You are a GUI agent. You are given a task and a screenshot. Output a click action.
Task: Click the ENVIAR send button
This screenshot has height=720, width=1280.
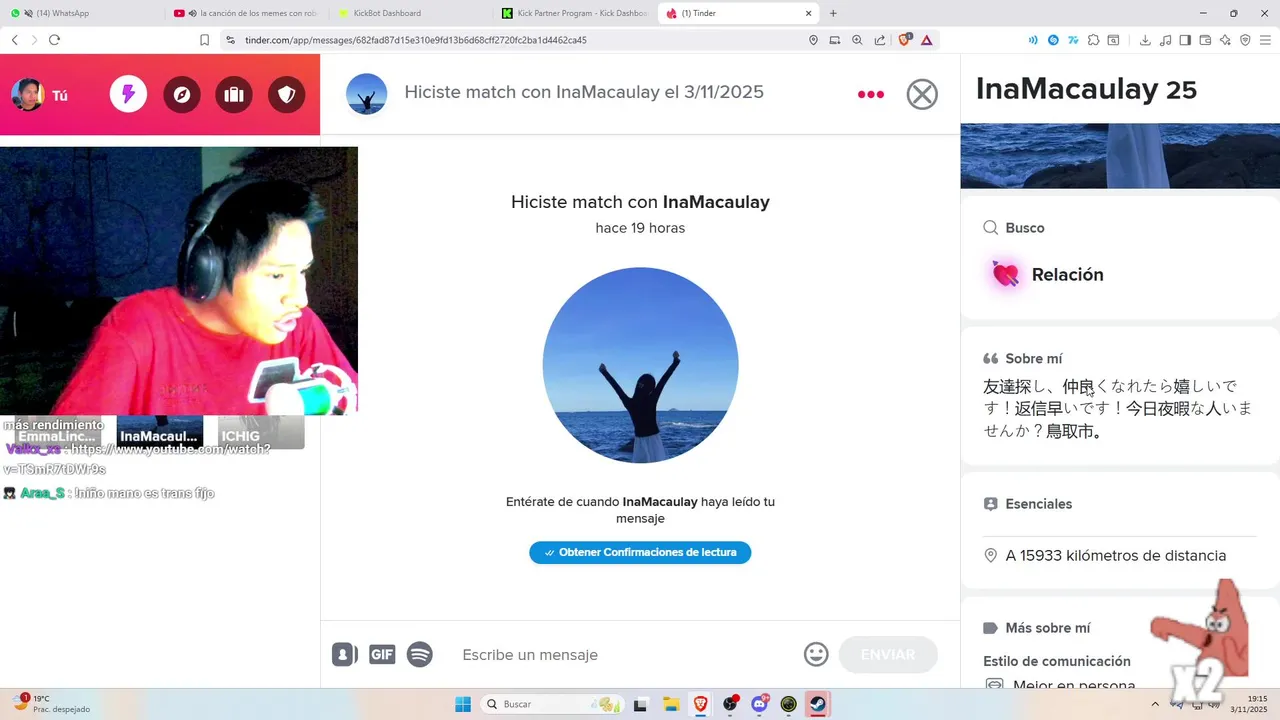888,654
